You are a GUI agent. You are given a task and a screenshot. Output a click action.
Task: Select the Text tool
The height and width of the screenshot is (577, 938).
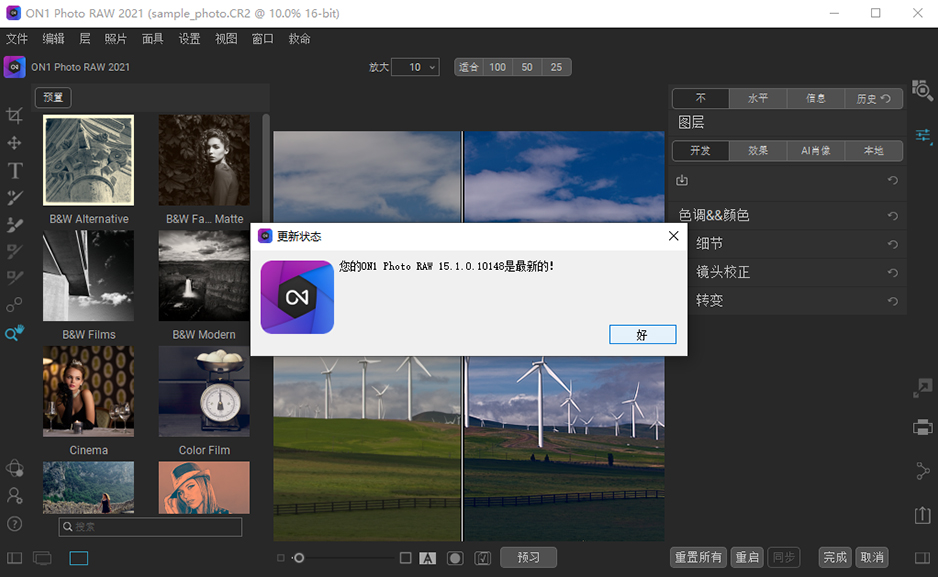click(x=14, y=170)
